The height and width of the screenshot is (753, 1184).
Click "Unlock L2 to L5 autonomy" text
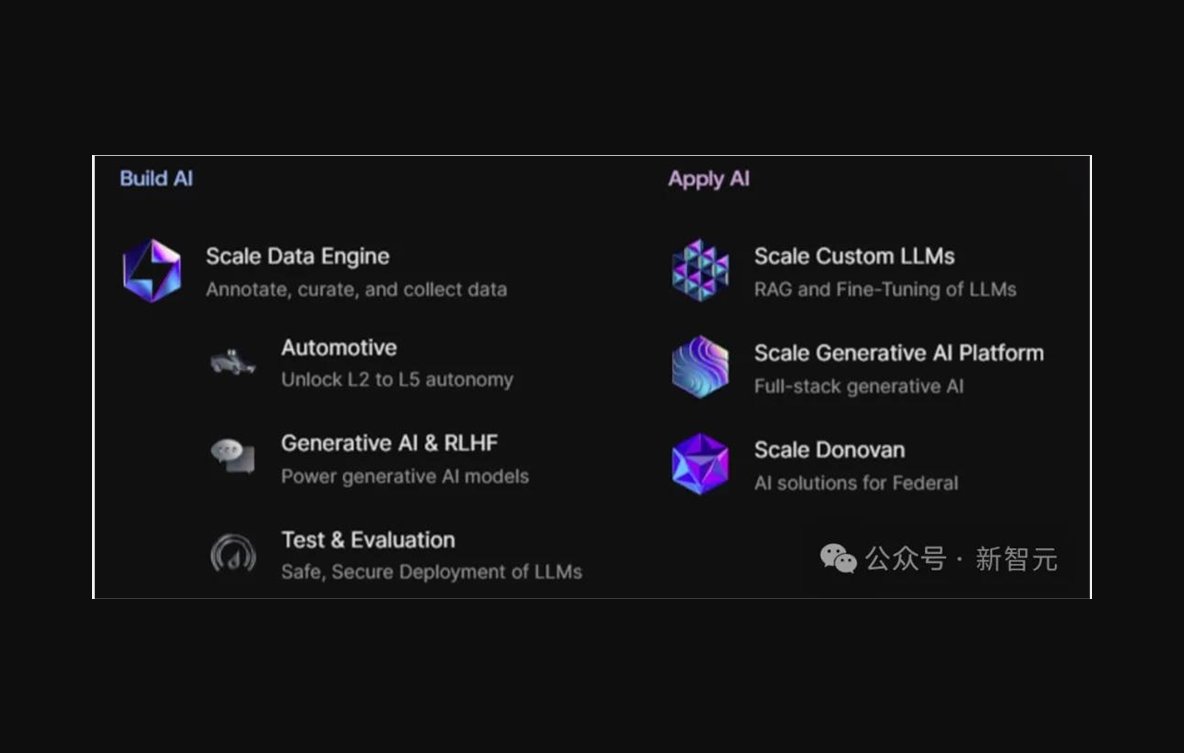coord(396,380)
